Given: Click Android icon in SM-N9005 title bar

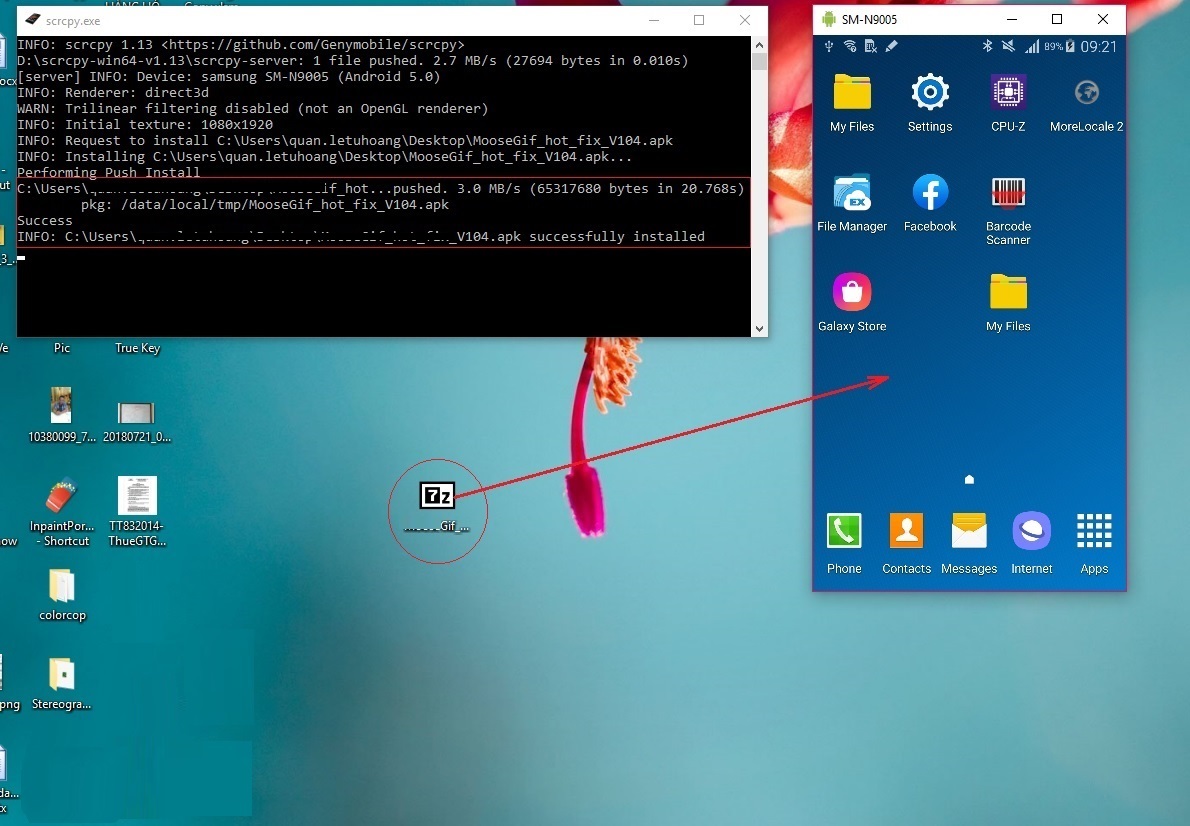Looking at the screenshot, I should point(829,19).
